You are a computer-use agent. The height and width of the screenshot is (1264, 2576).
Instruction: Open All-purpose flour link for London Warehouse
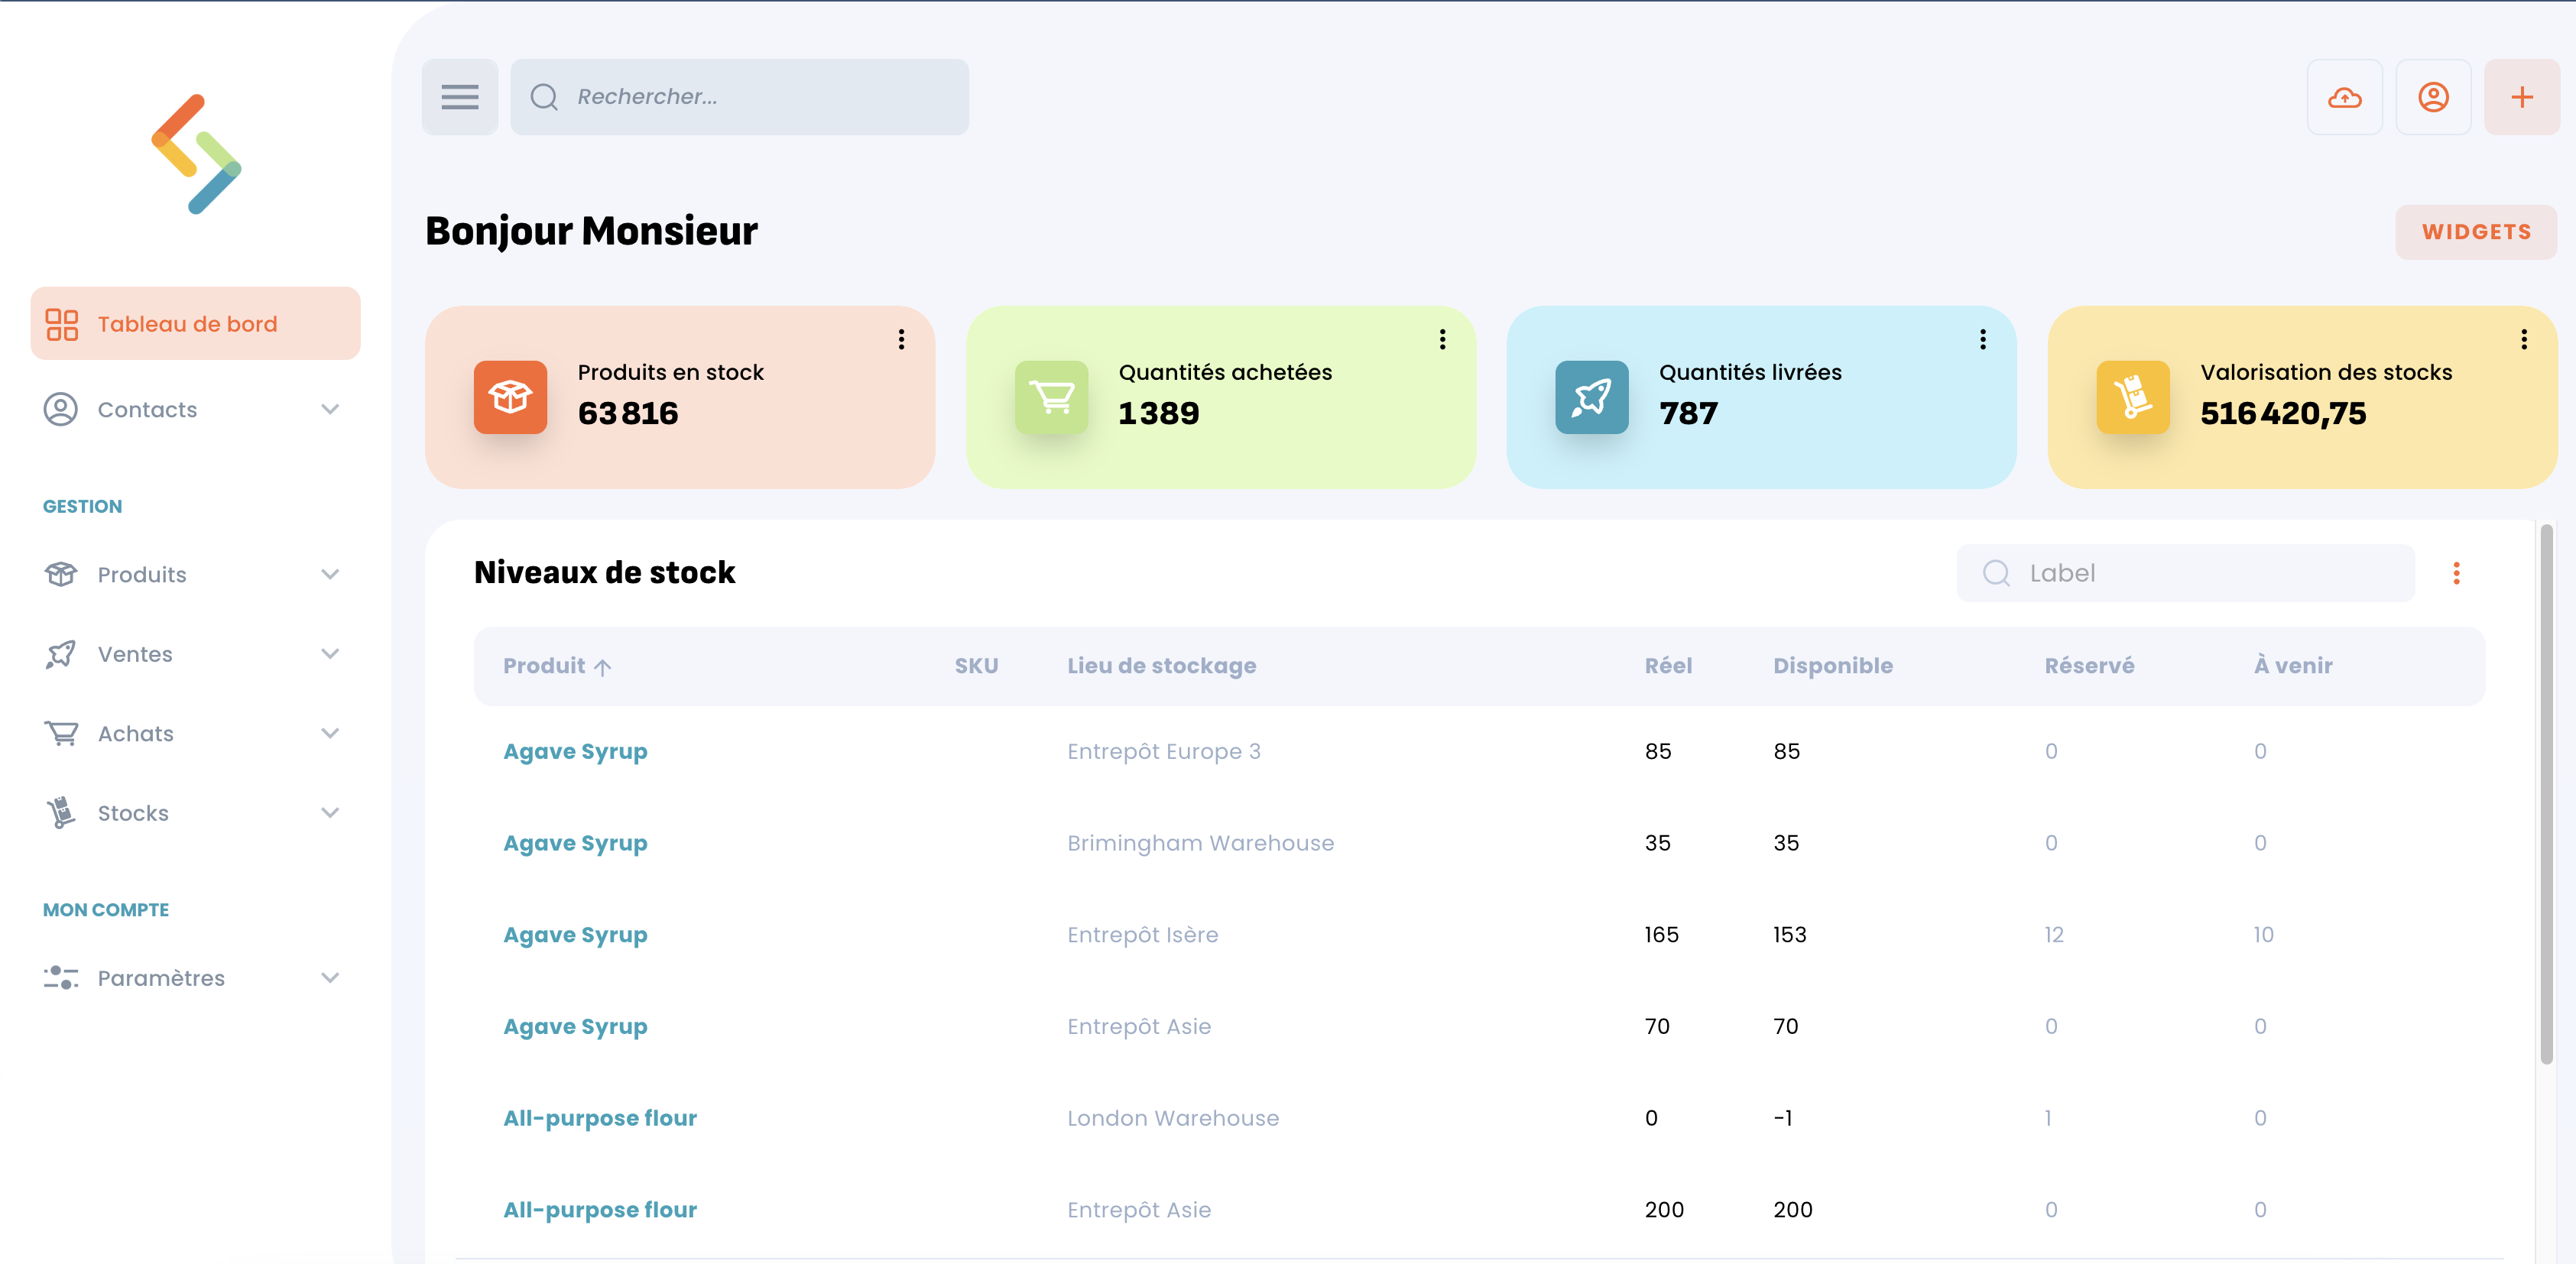[600, 1118]
